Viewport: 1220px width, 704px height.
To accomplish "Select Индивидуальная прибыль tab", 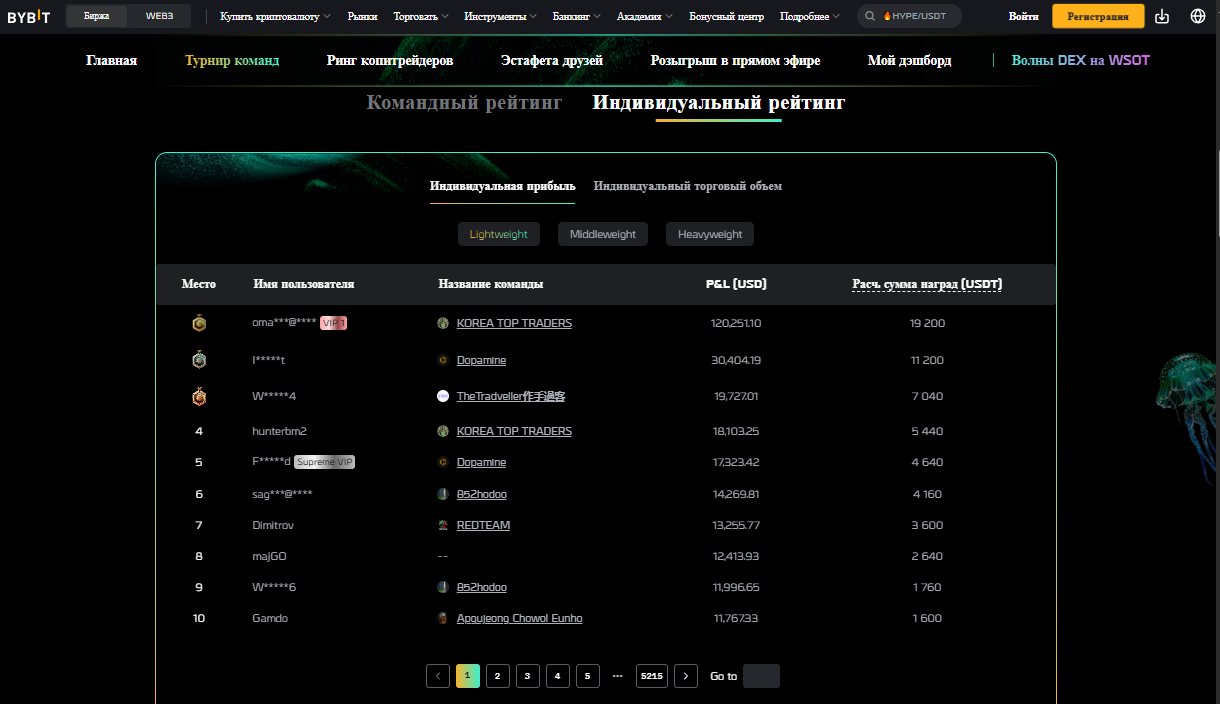I will (x=503, y=186).
